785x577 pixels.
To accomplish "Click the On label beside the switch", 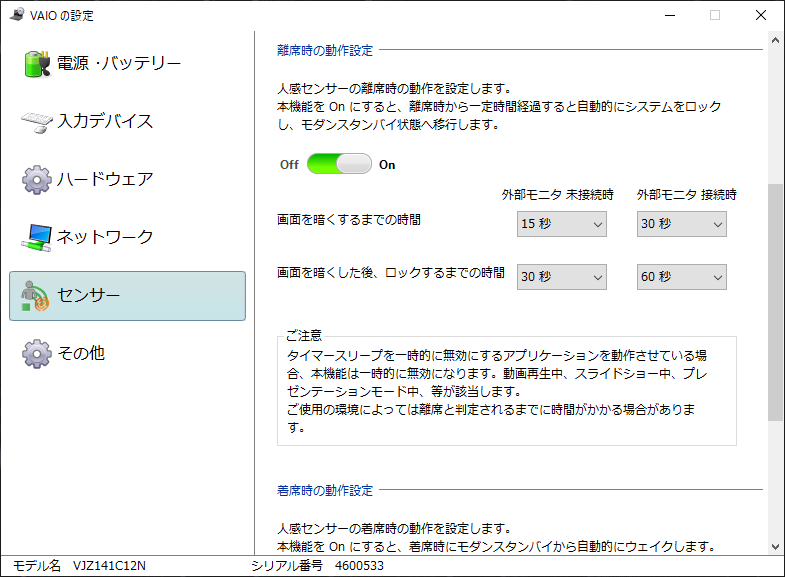I will tap(387, 165).
